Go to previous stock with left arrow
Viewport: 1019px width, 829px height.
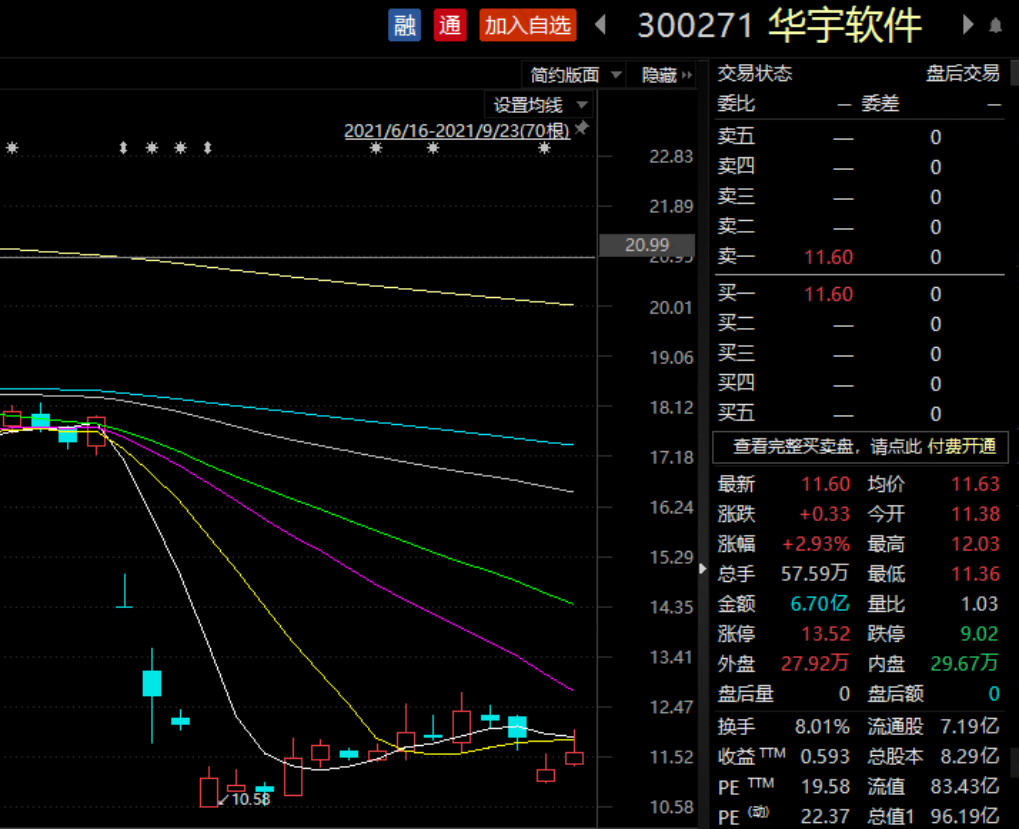(600, 25)
